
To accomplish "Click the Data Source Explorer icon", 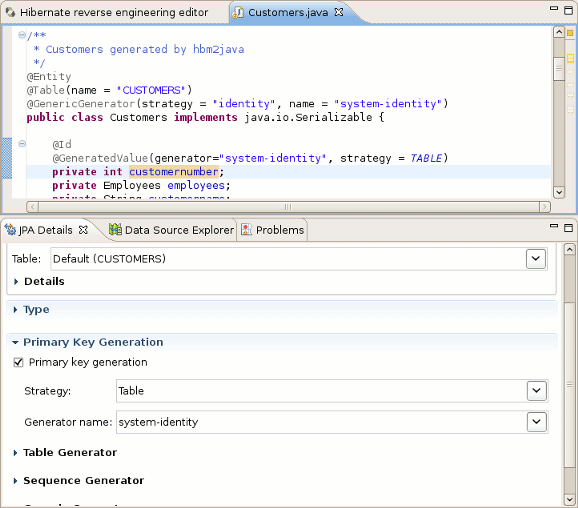I will (x=115, y=229).
